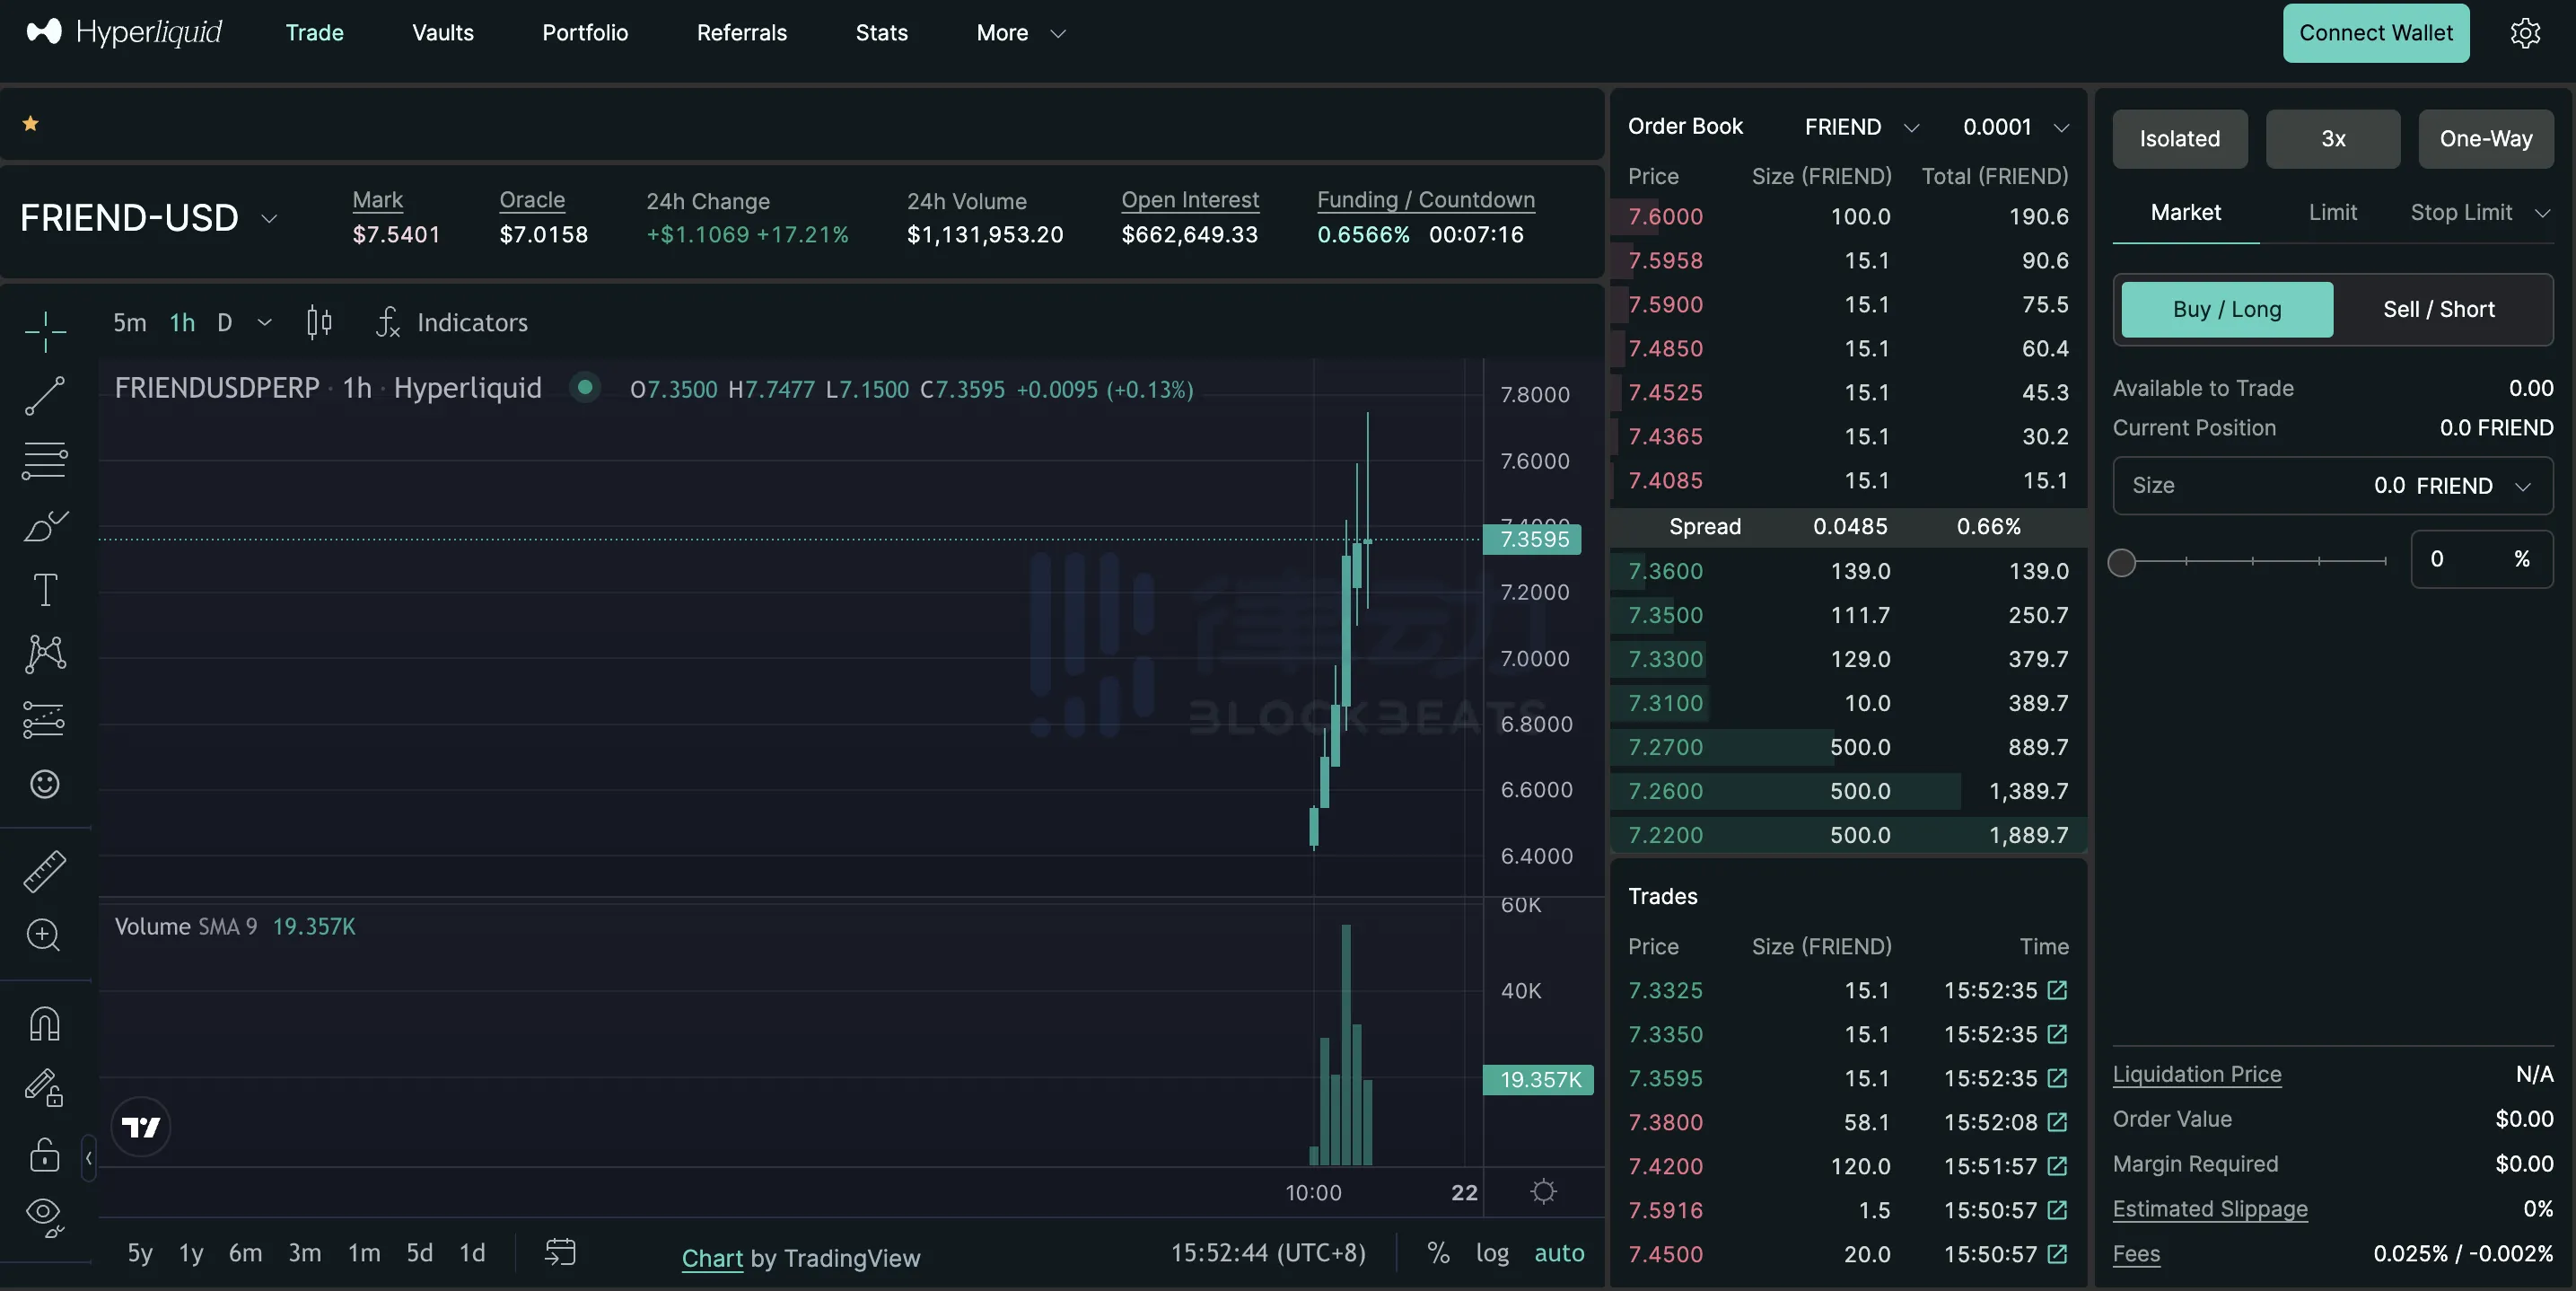
Task: Select the trend line drawing tool
Action: (44, 396)
